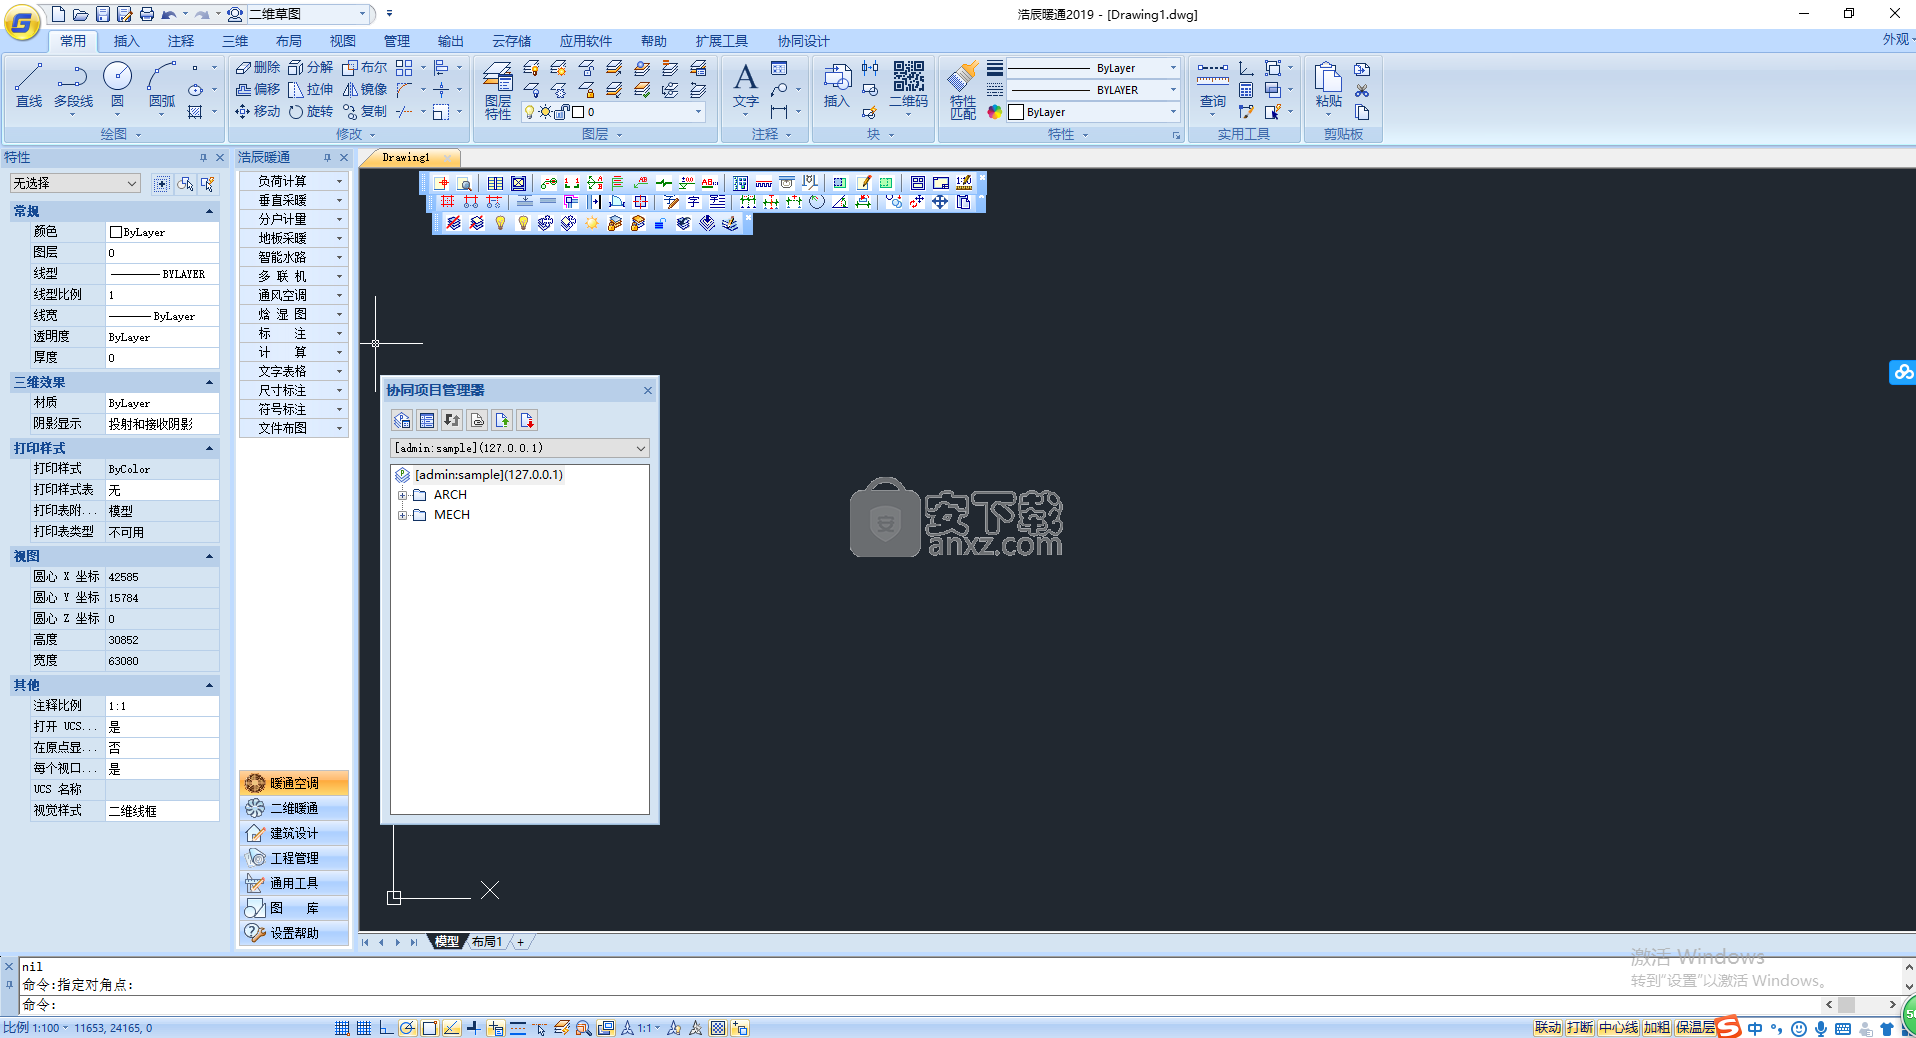Switch to the 布局1 layout tab
Screen dimensions: 1916x1038
[x=487, y=942]
